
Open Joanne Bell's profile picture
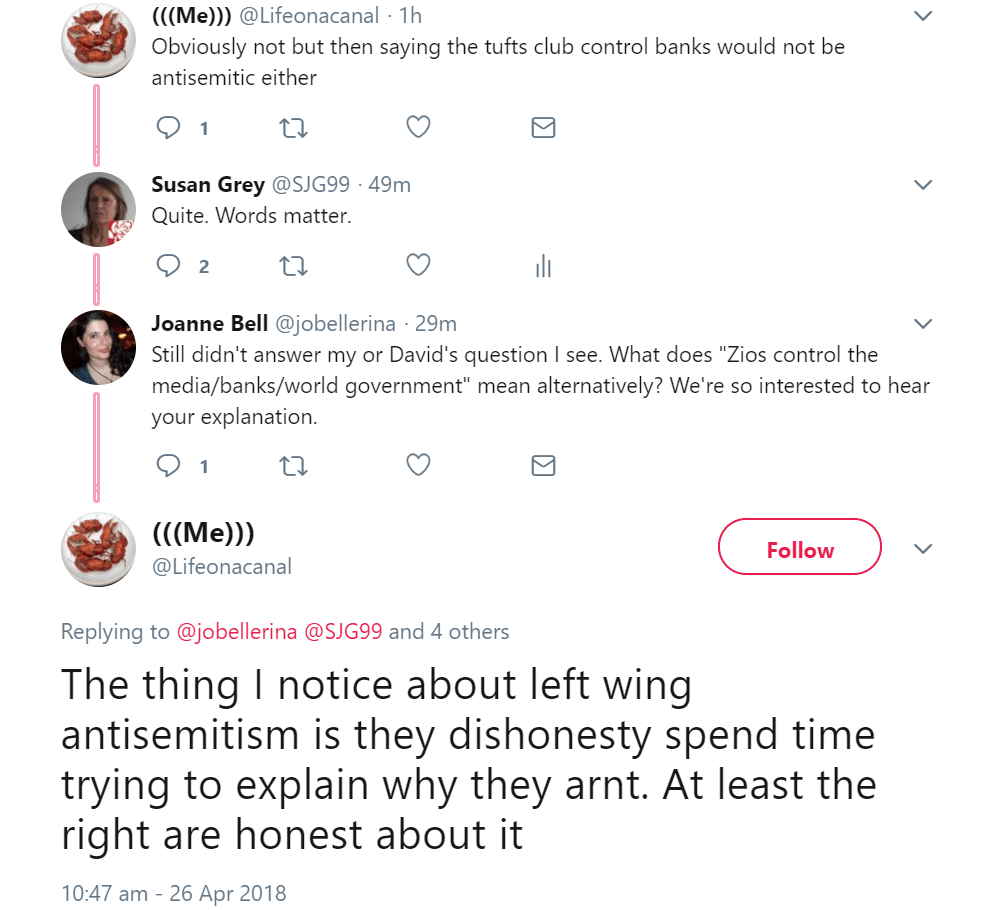pyautogui.click(x=98, y=347)
